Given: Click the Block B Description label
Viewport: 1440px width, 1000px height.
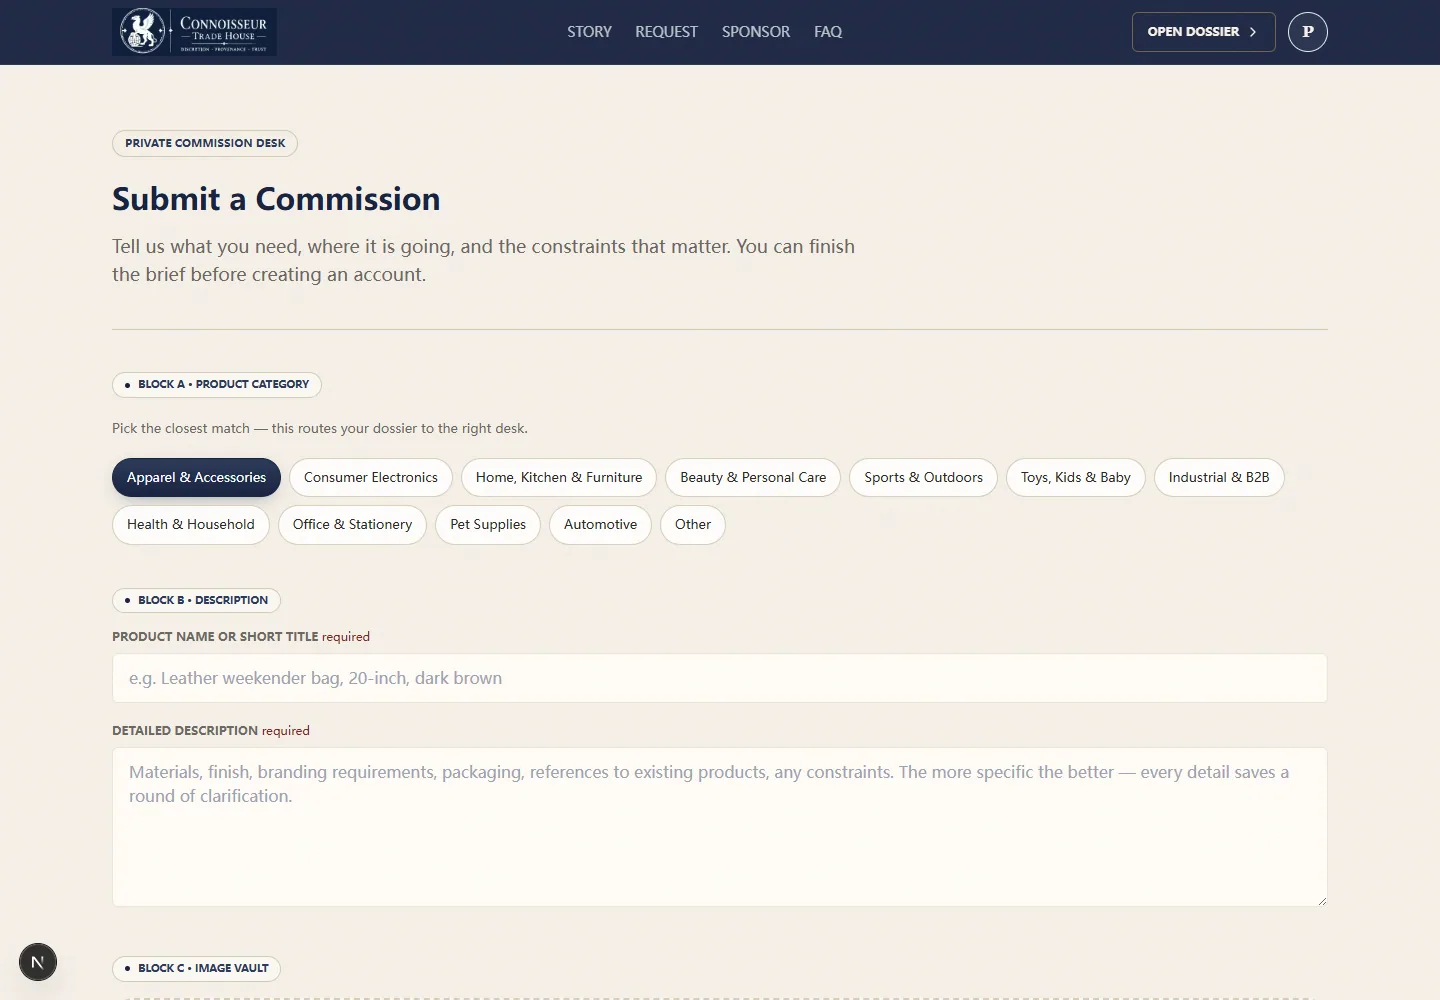Looking at the screenshot, I should pyautogui.click(x=196, y=600).
